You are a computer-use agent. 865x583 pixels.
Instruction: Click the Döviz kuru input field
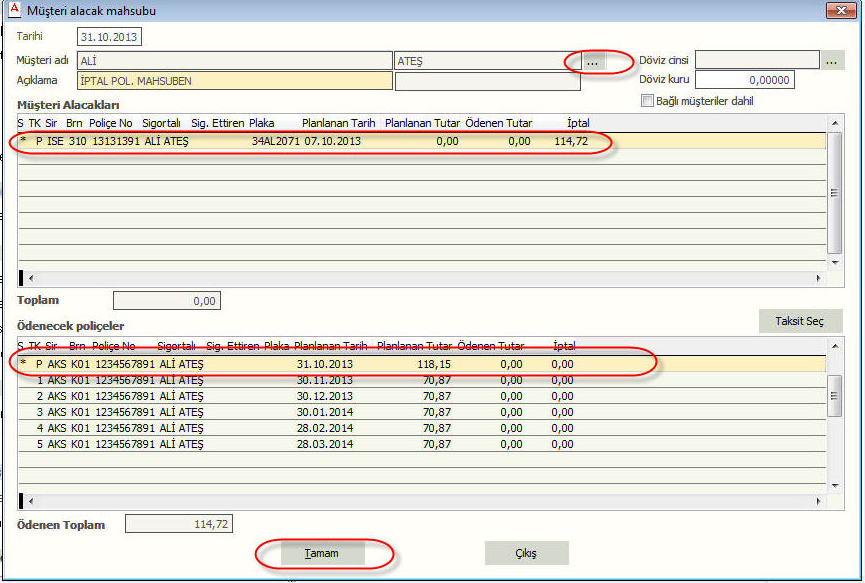click(x=744, y=80)
